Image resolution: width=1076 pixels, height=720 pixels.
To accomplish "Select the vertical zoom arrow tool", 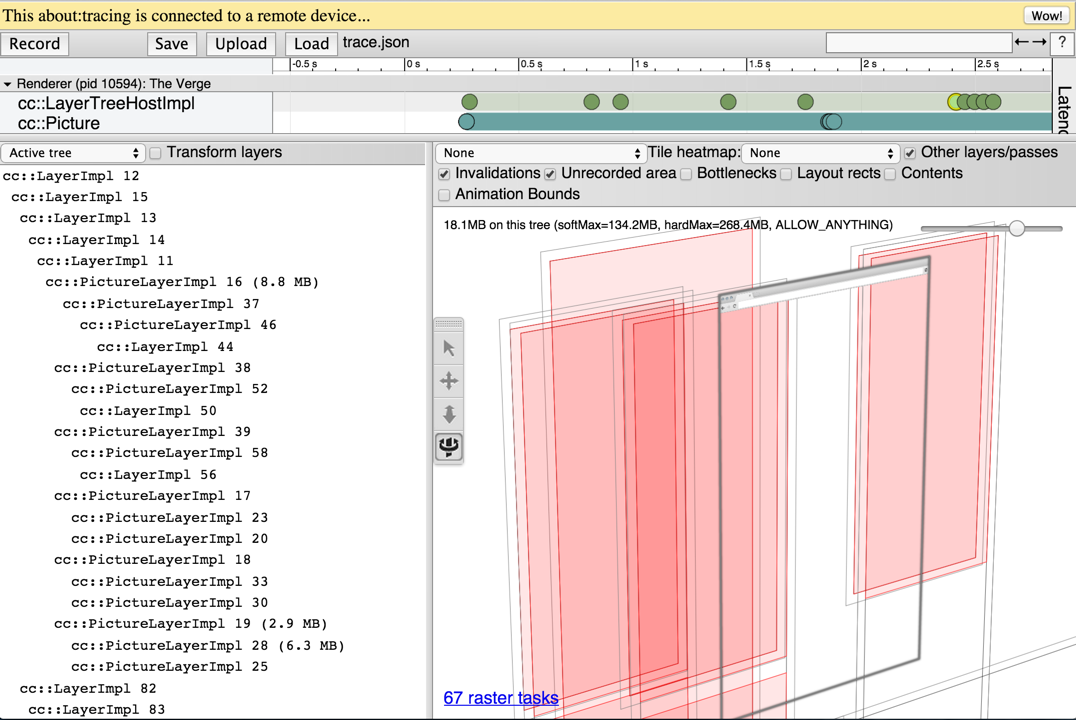I will (x=449, y=414).
